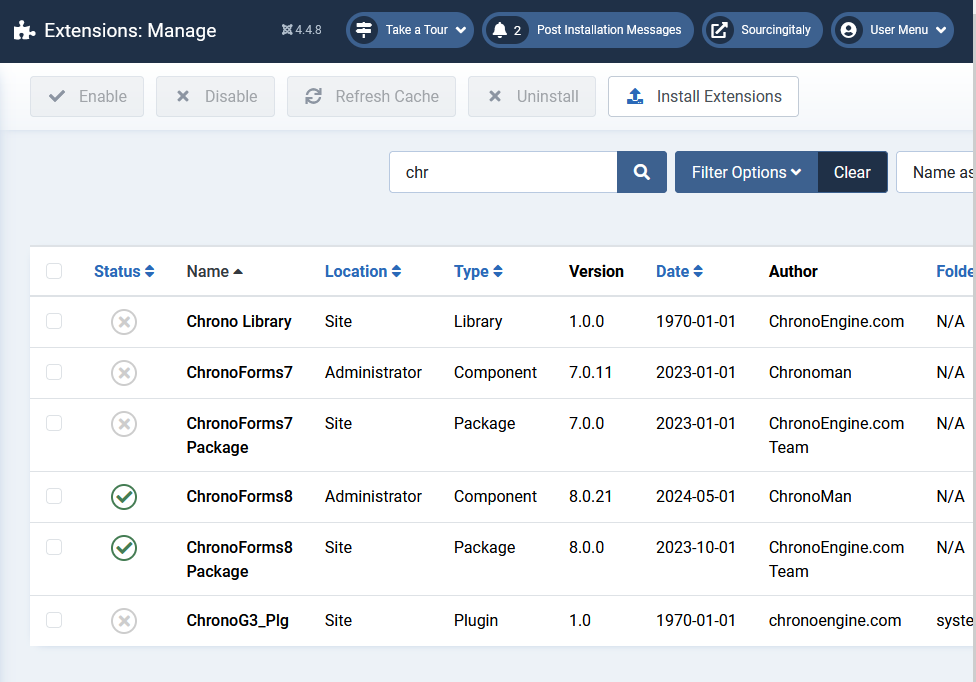The image size is (976, 682).
Task: Open Post Installation Messages
Action: click(588, 30)
